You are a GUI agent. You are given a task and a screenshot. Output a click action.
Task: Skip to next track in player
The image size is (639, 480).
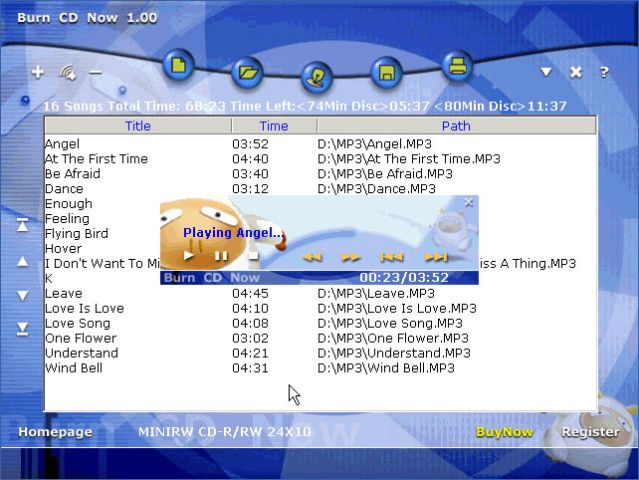pos(436,257)
